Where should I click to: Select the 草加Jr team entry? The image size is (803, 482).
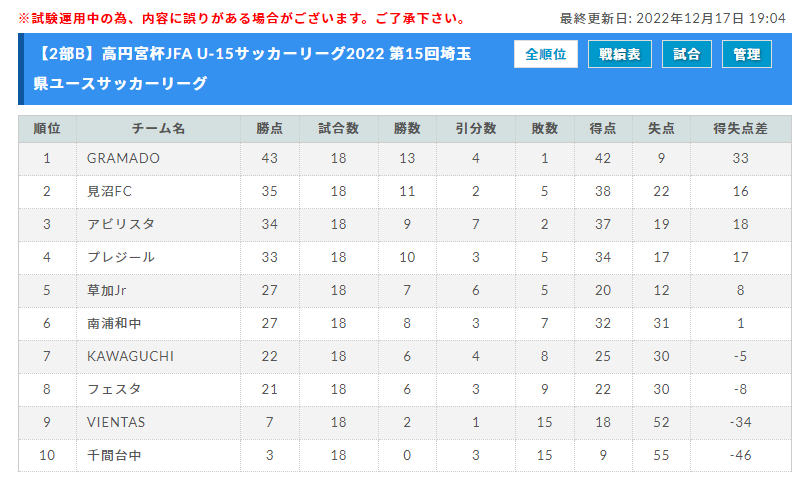(x=107, y=290)
